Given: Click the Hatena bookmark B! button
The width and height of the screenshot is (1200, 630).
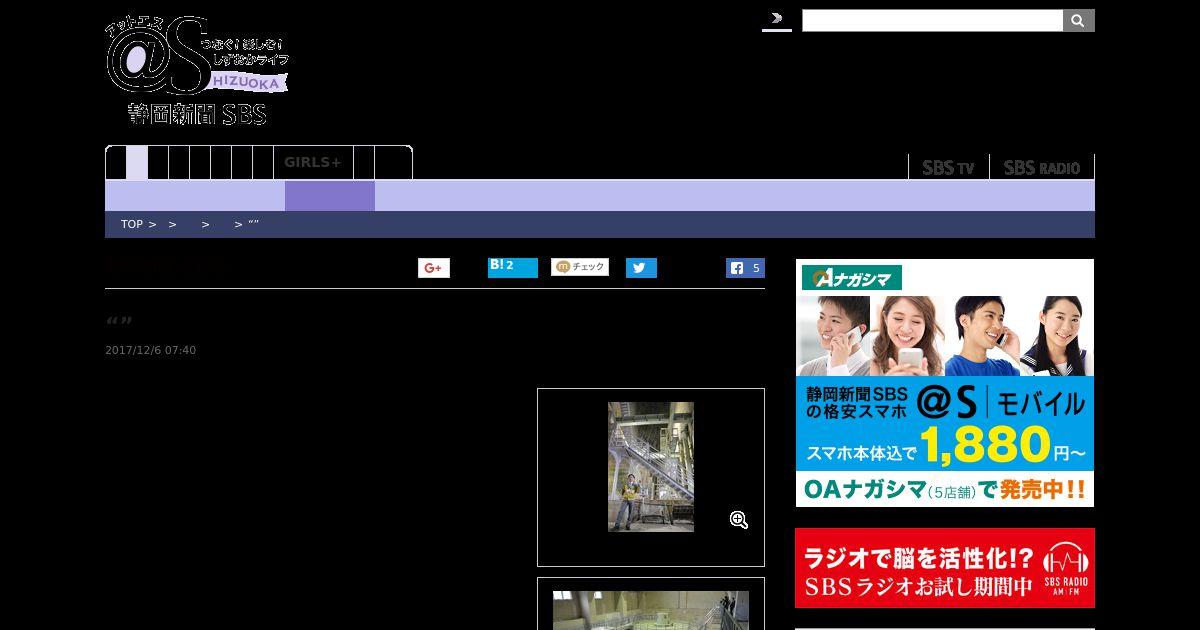Looking at the screenshot, I should [x=513, y=267].
